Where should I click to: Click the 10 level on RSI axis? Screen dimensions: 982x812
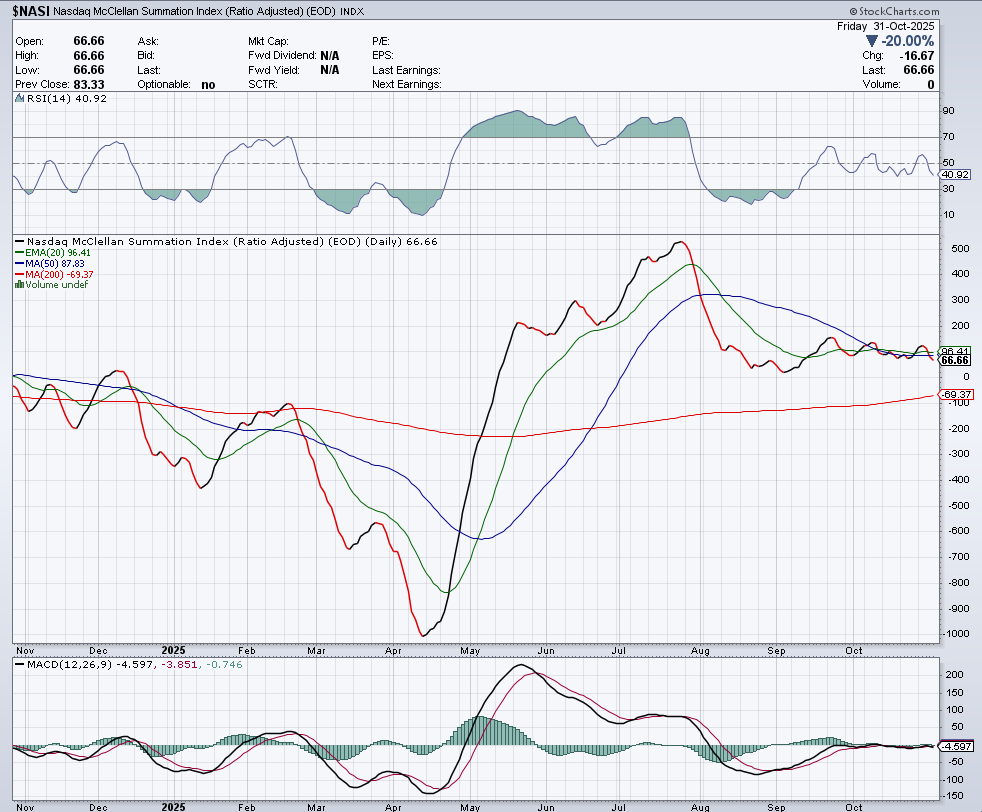pyautogui.click(x=948, y=215)
